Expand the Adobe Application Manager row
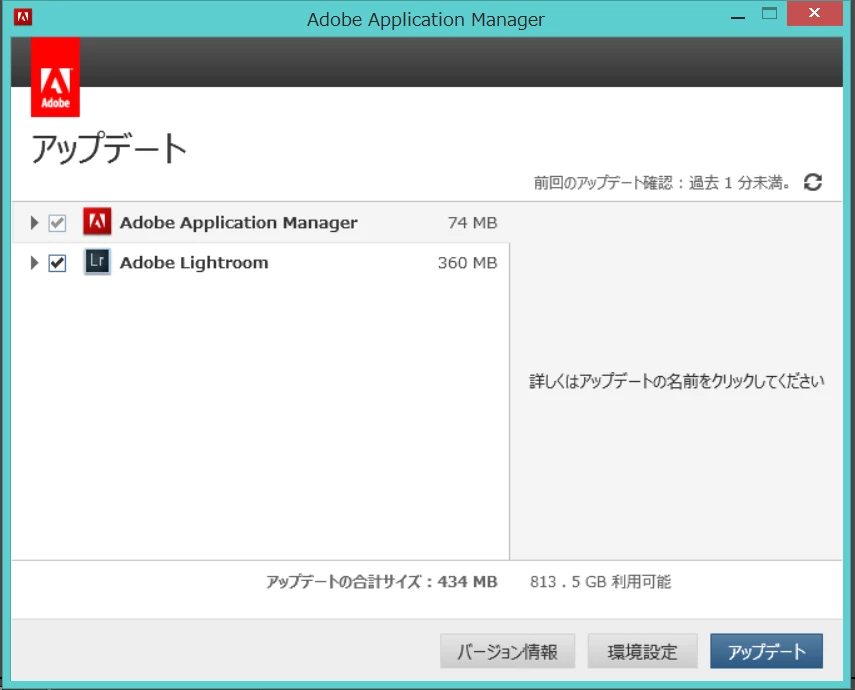 click(34, 223)
